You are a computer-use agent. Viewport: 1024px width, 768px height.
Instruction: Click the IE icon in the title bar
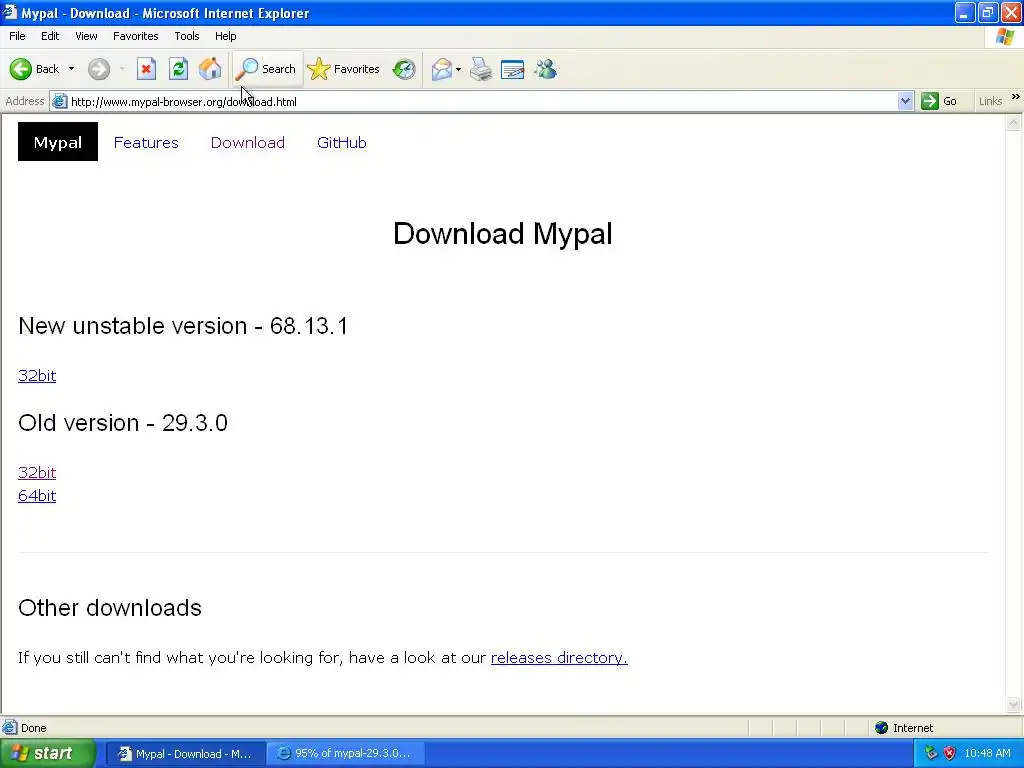[x=9, y=12]
